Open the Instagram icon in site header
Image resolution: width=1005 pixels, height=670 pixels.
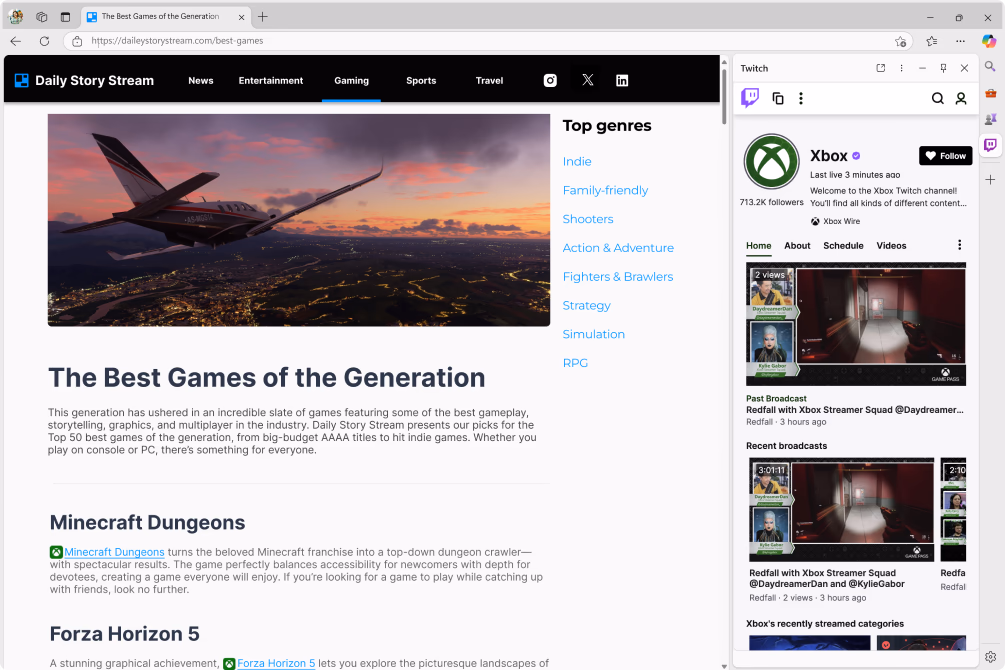tap(550, 80)
